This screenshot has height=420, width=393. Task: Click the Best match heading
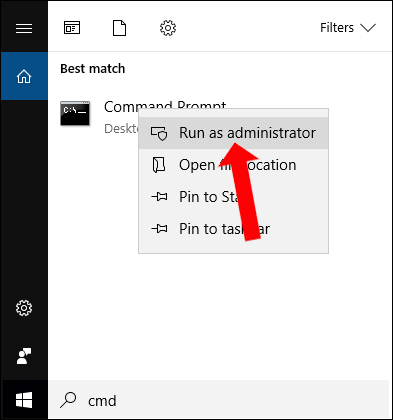(93, 69)
